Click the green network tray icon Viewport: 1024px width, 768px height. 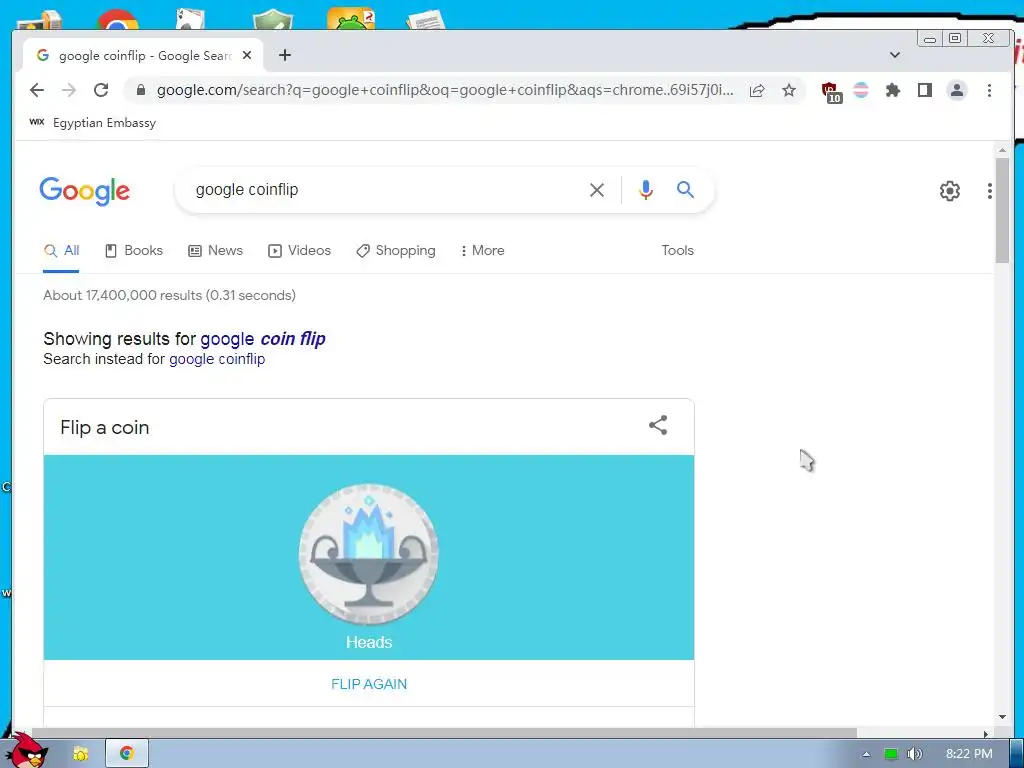(890, 754)
